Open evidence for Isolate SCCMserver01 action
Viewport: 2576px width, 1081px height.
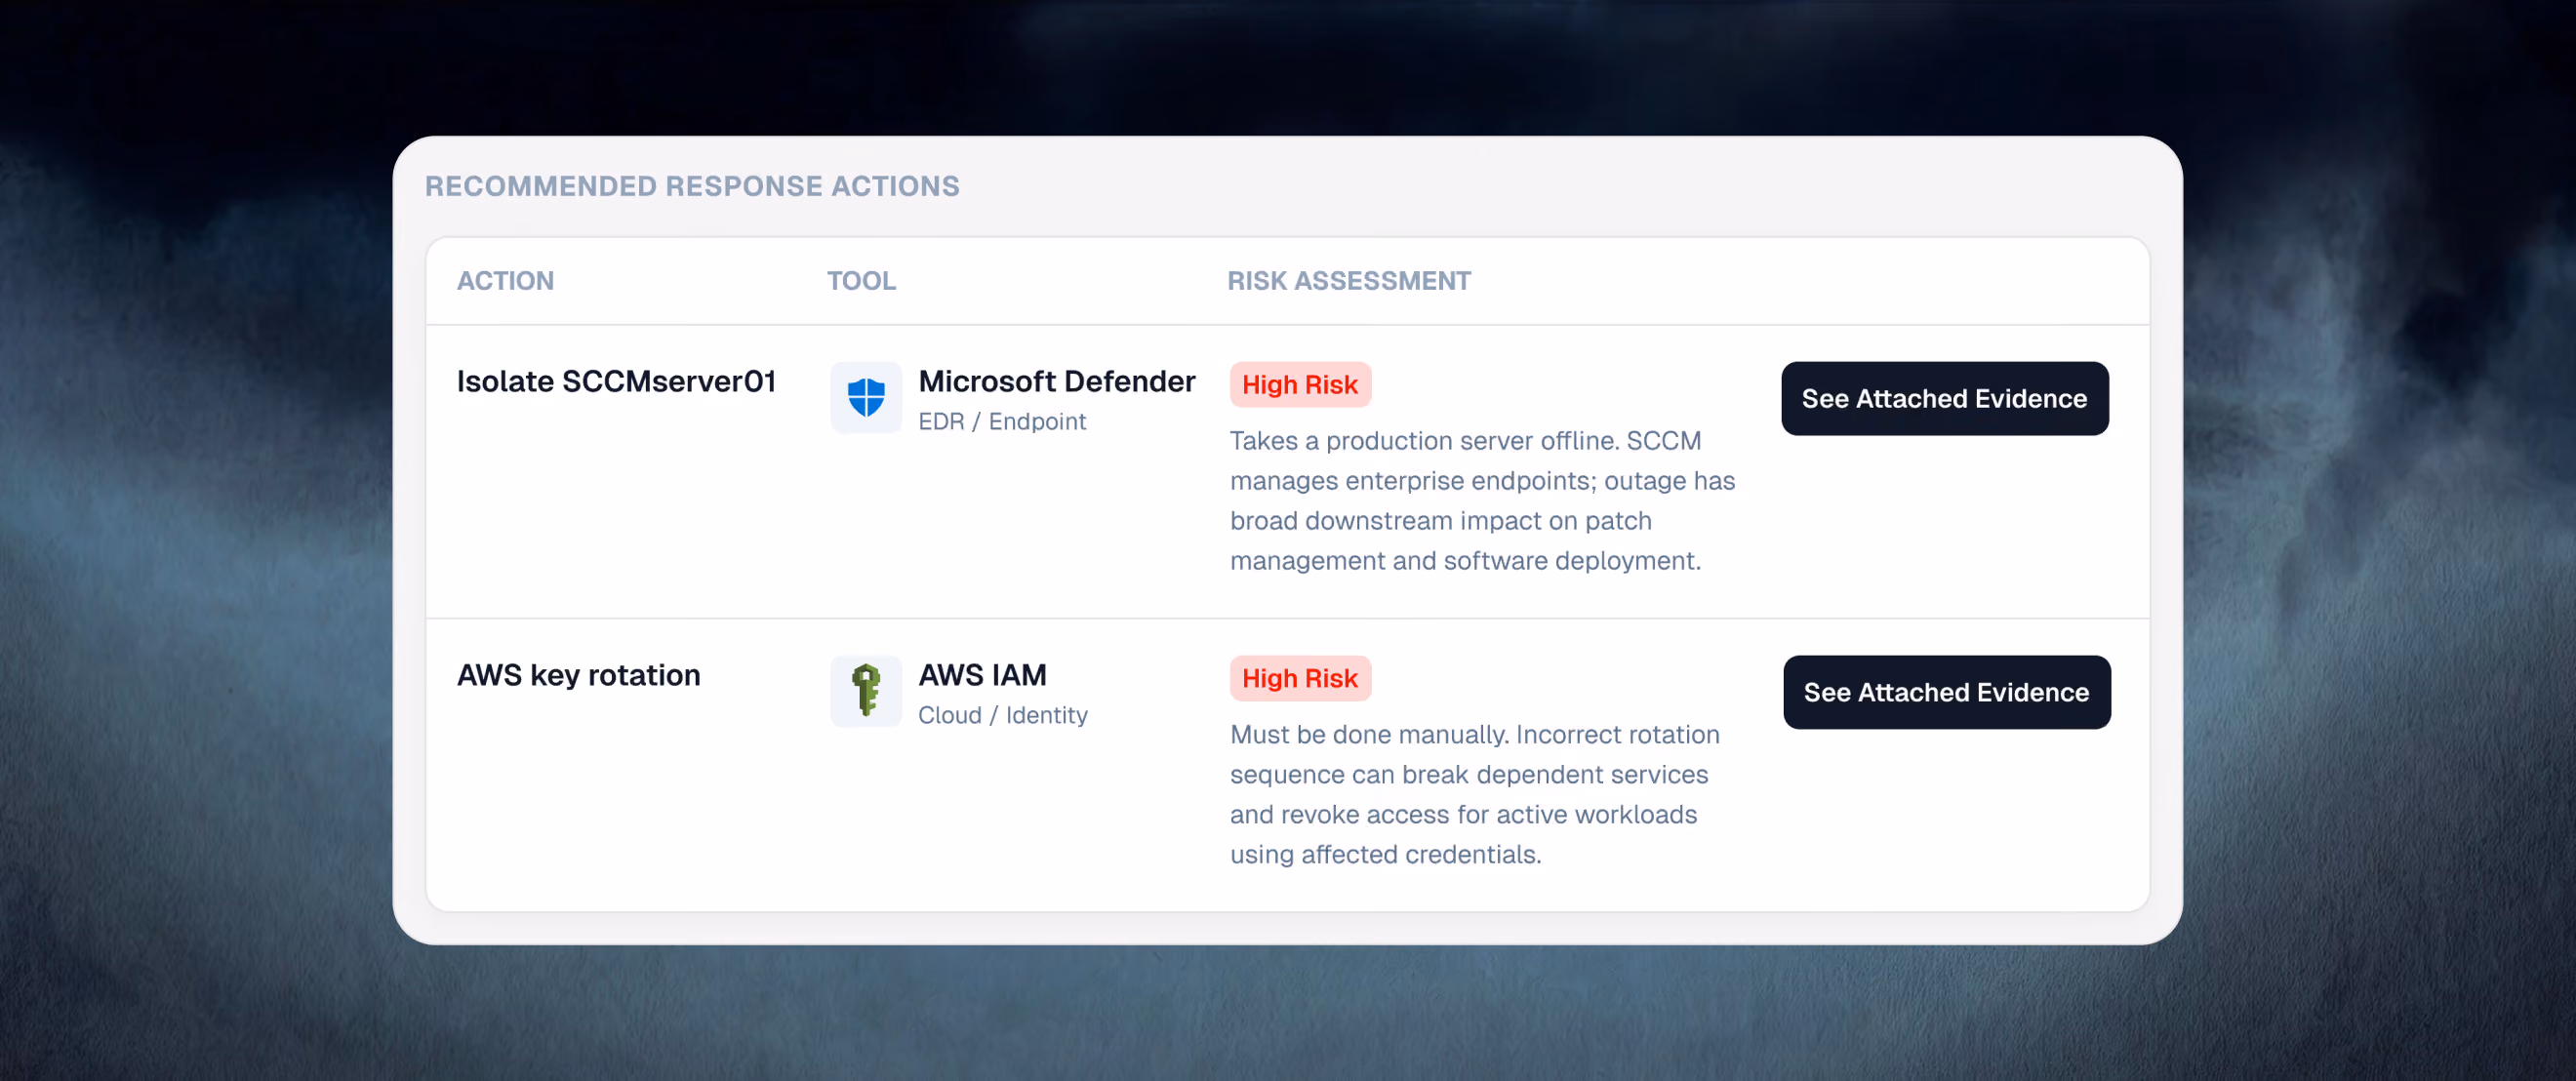pyautogui.click(x=1944, y=398)
